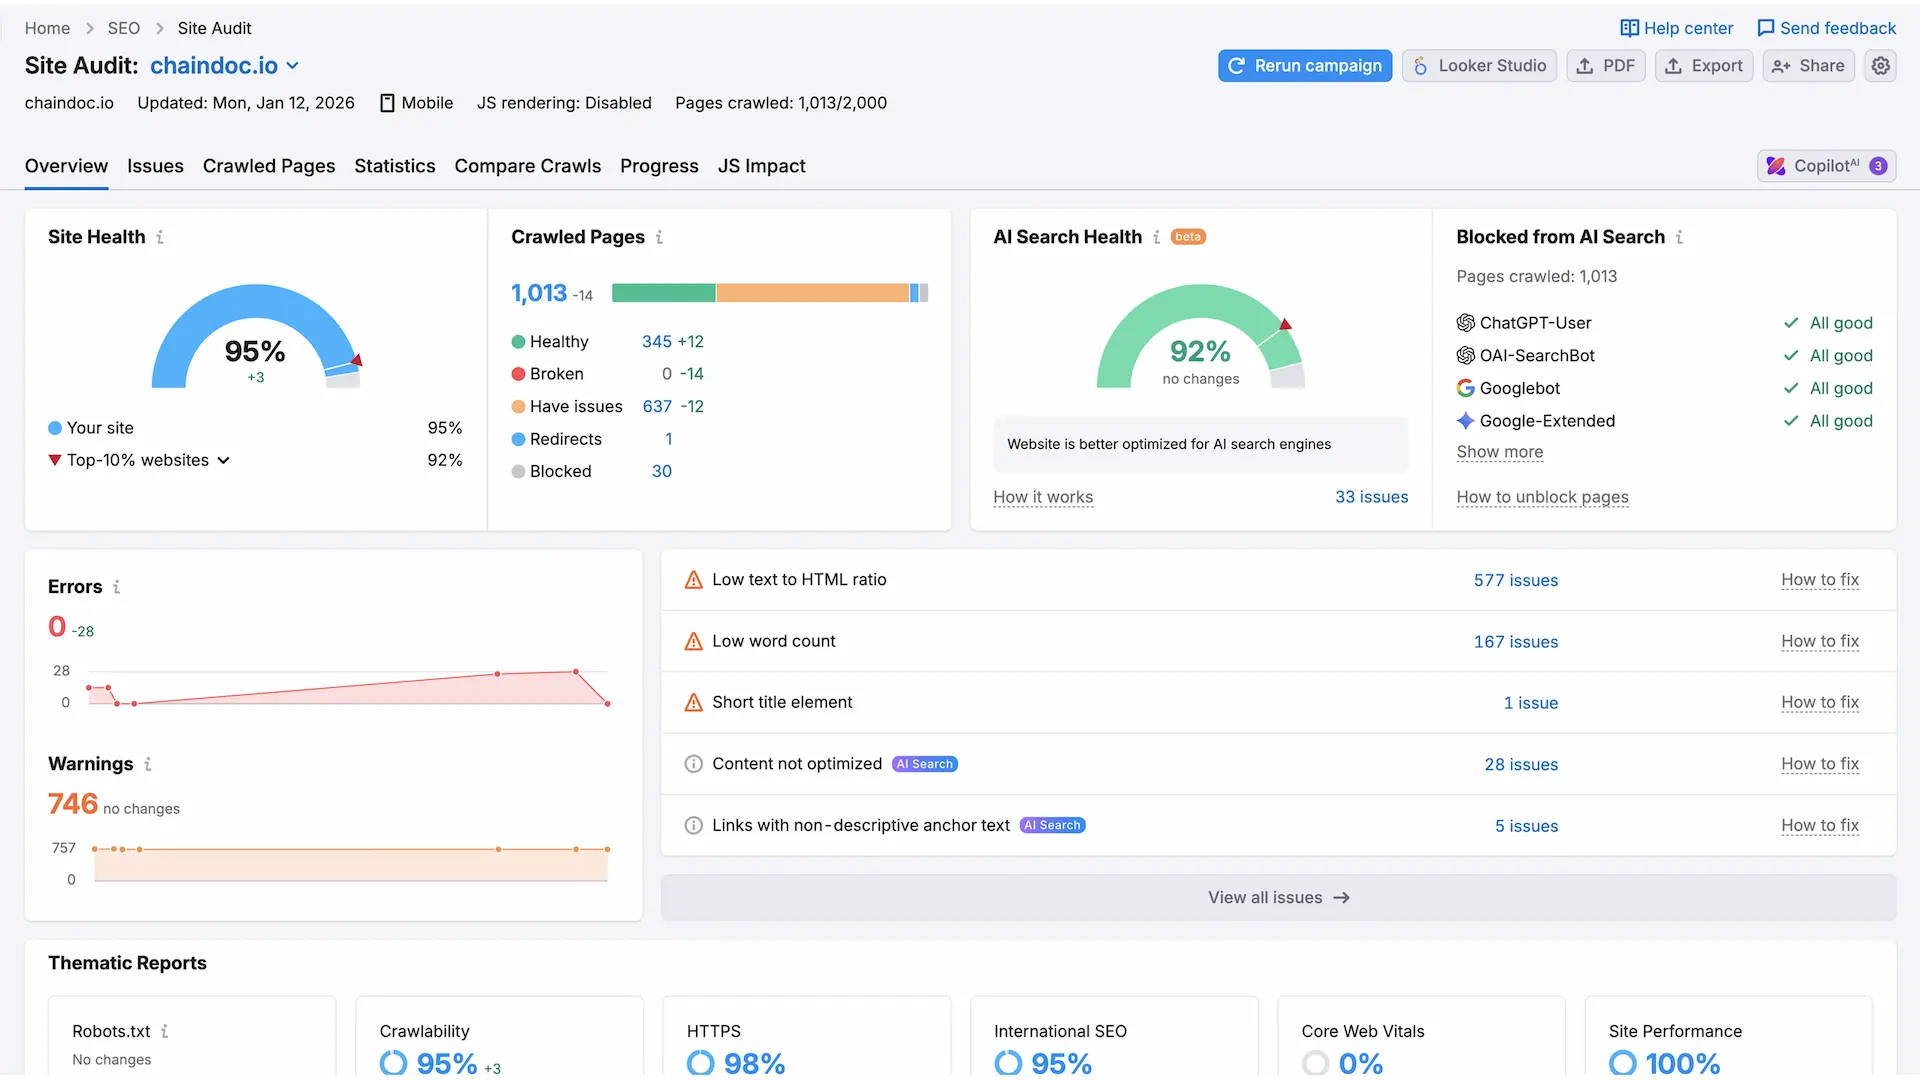Open the 577 issues list
The height and width of the screenshot is (1080, 1920).
point(1516,580)
